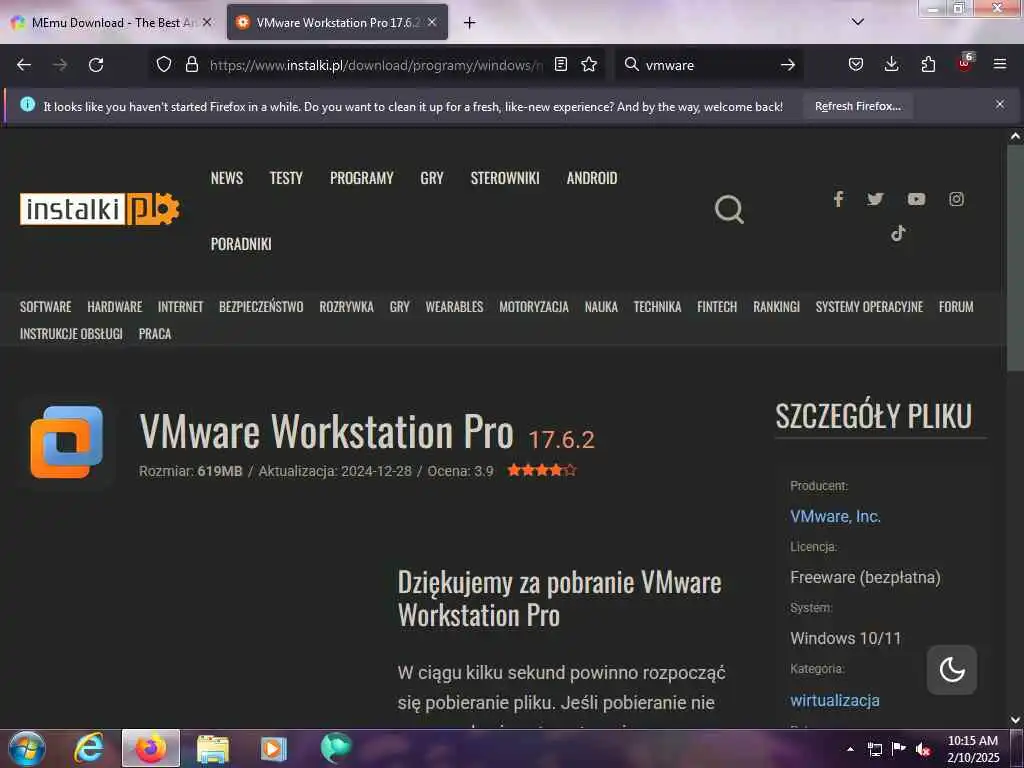Open the instalki TikTok profile
1024x768 pixels.
[x=898, y=233]
